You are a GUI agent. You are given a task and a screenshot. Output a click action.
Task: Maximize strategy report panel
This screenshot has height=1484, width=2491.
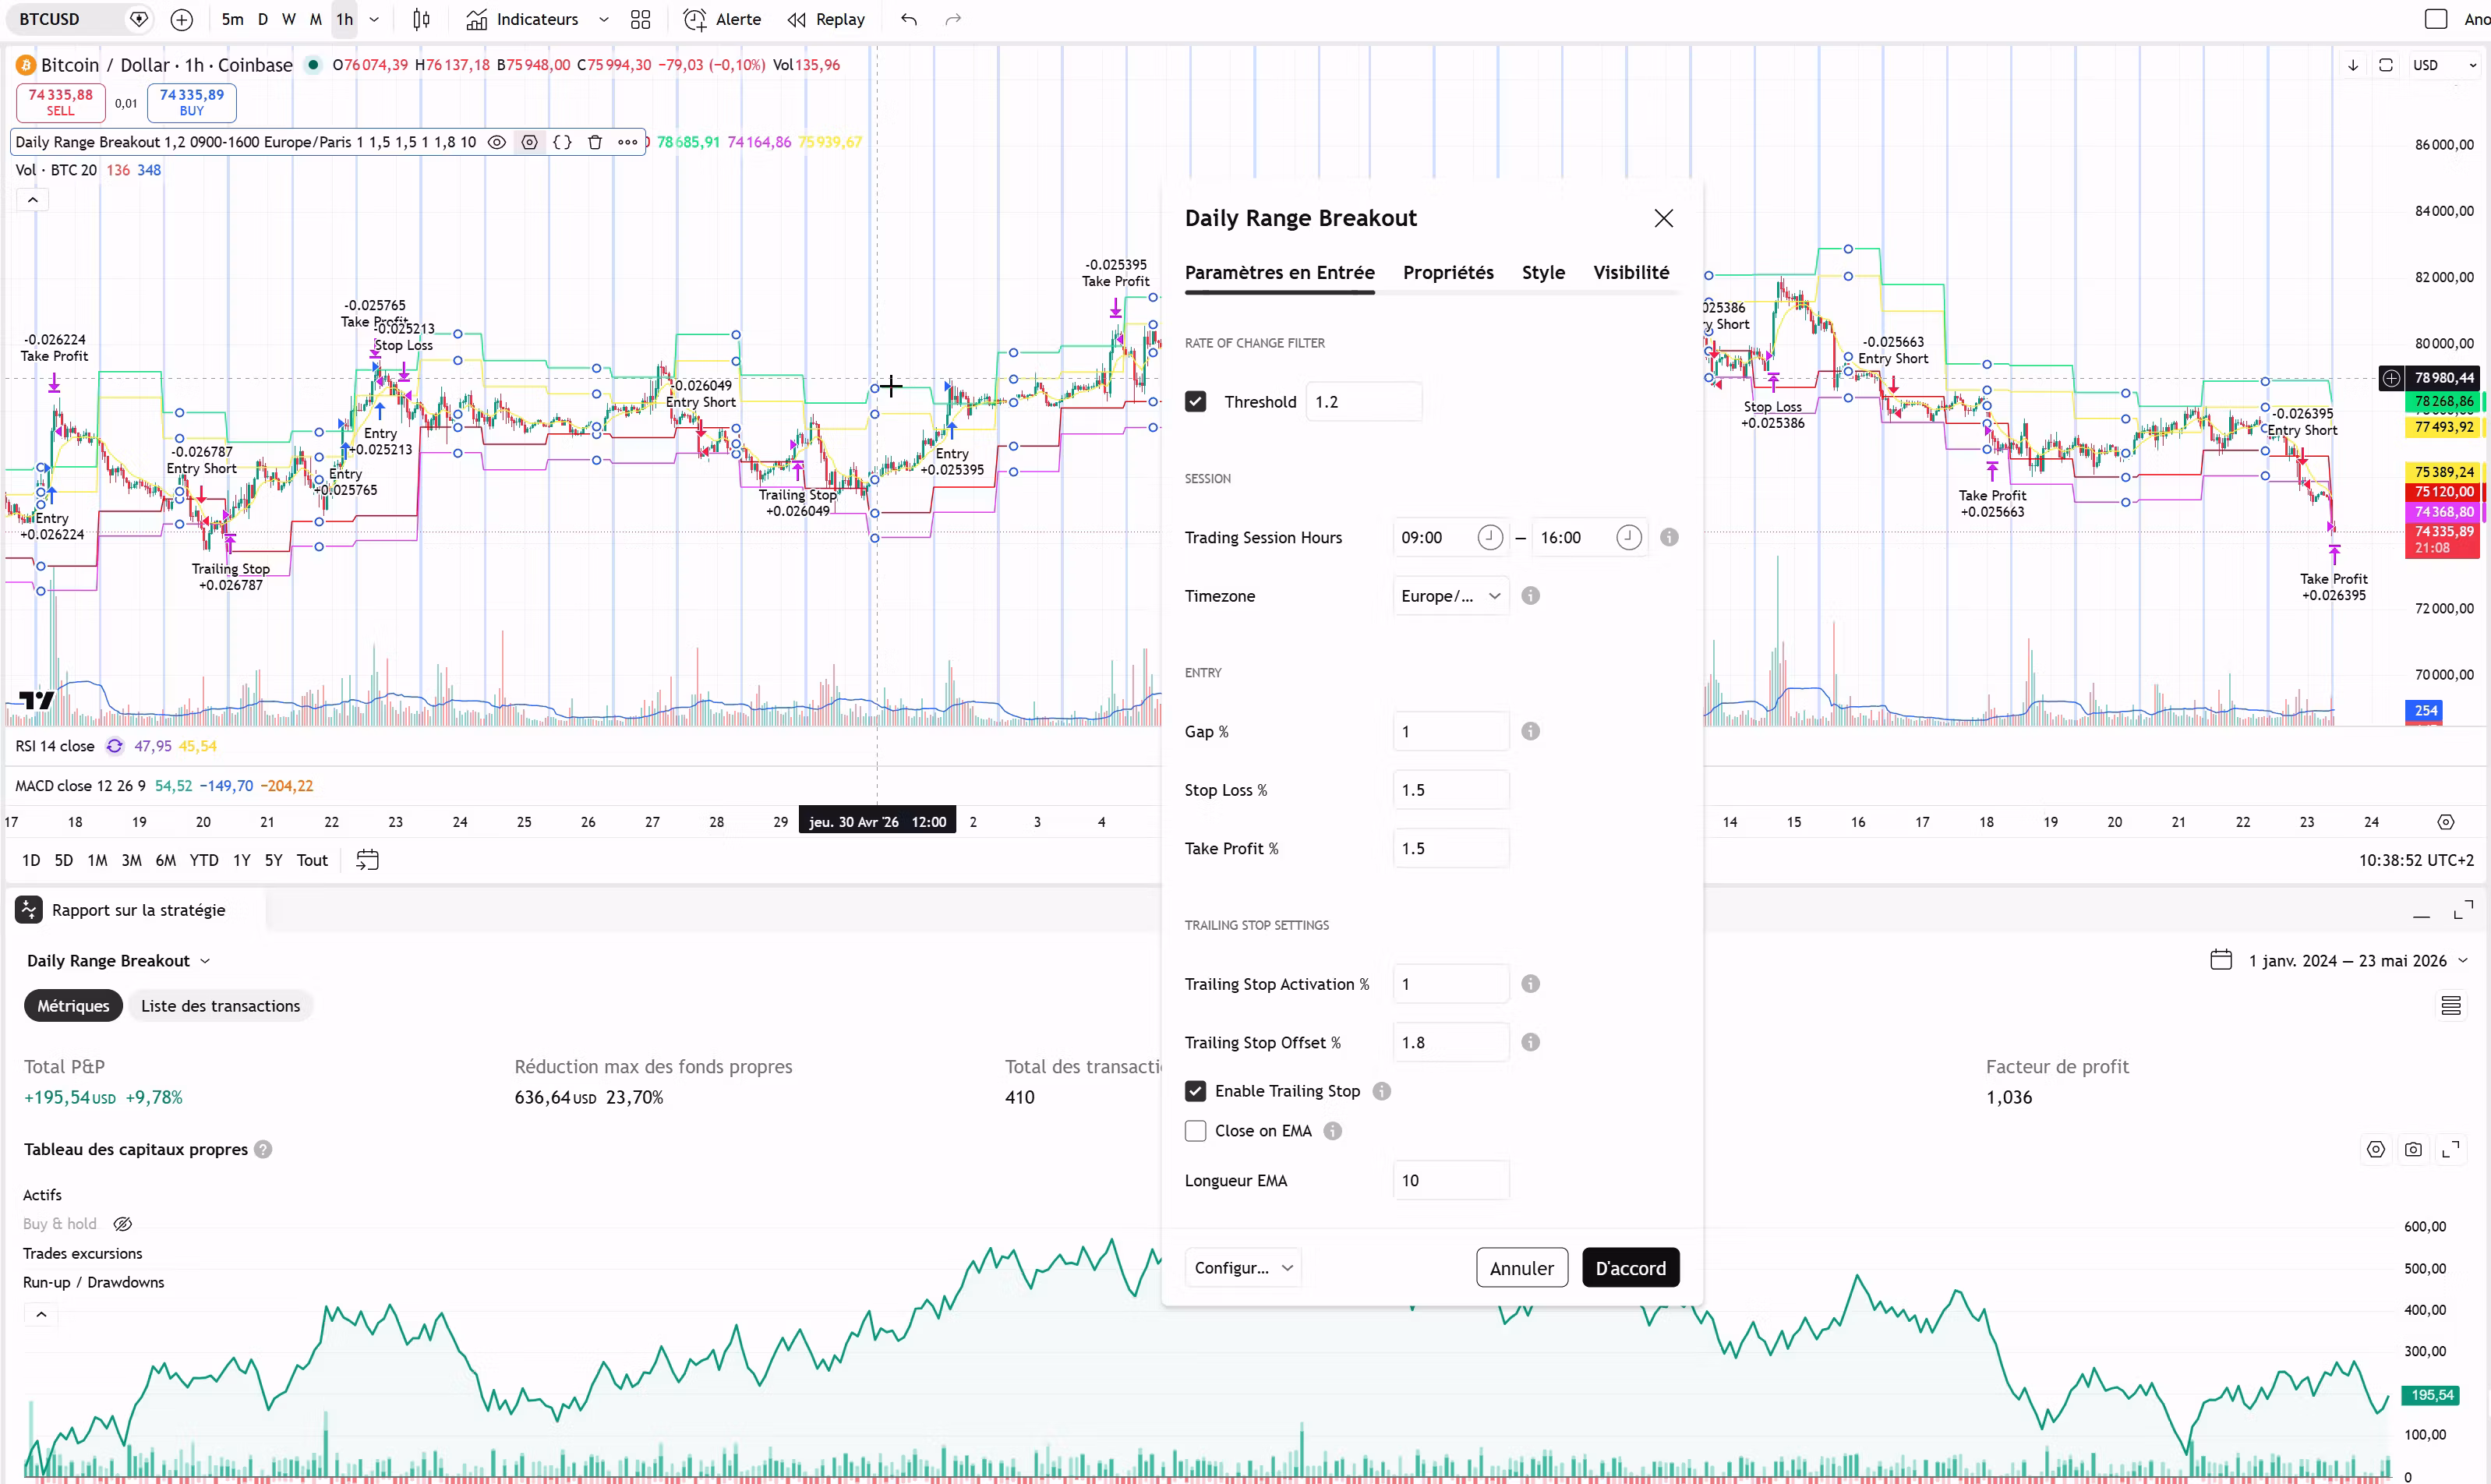[2463, 910]
